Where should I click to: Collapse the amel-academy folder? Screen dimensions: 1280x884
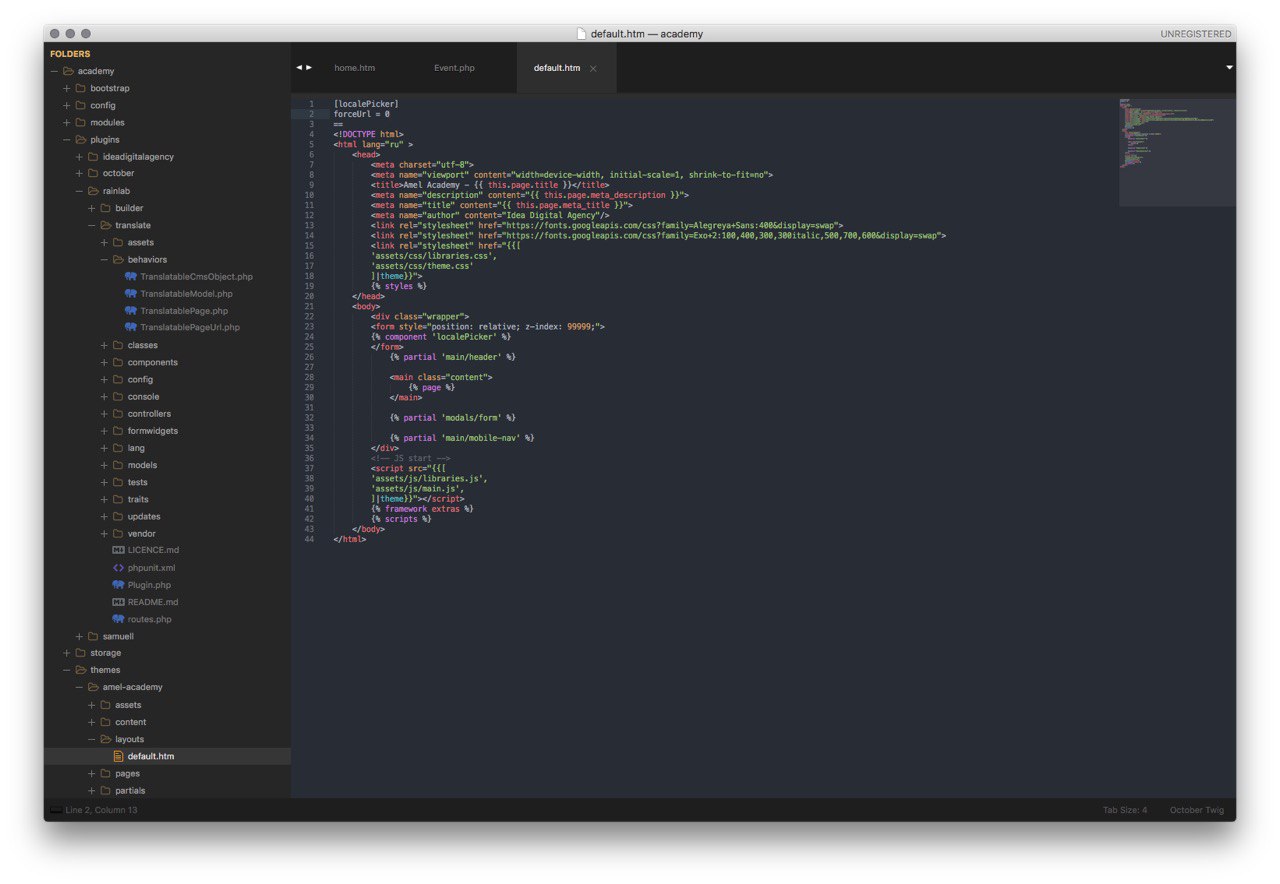pos(79,687)
